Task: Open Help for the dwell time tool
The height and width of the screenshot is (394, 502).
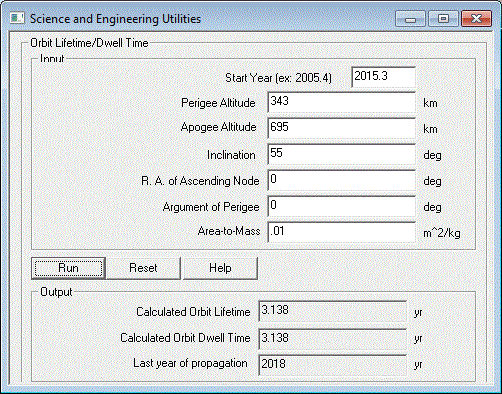Action: pyautogui.click(x=220, y=268)
